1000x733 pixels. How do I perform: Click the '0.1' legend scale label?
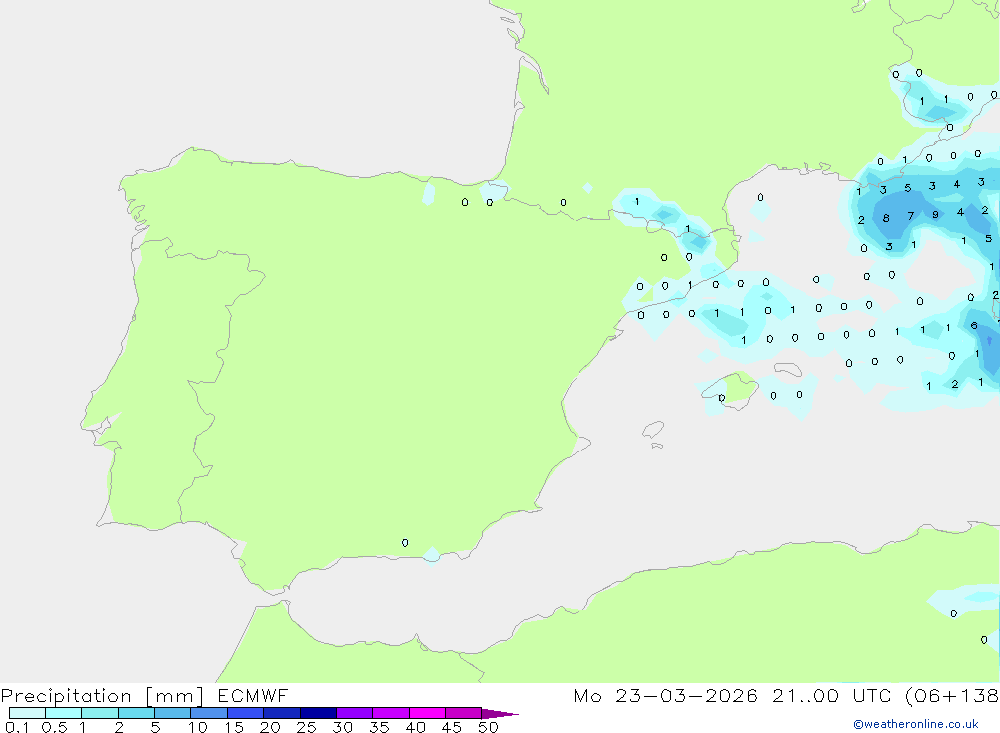(17, 727)
